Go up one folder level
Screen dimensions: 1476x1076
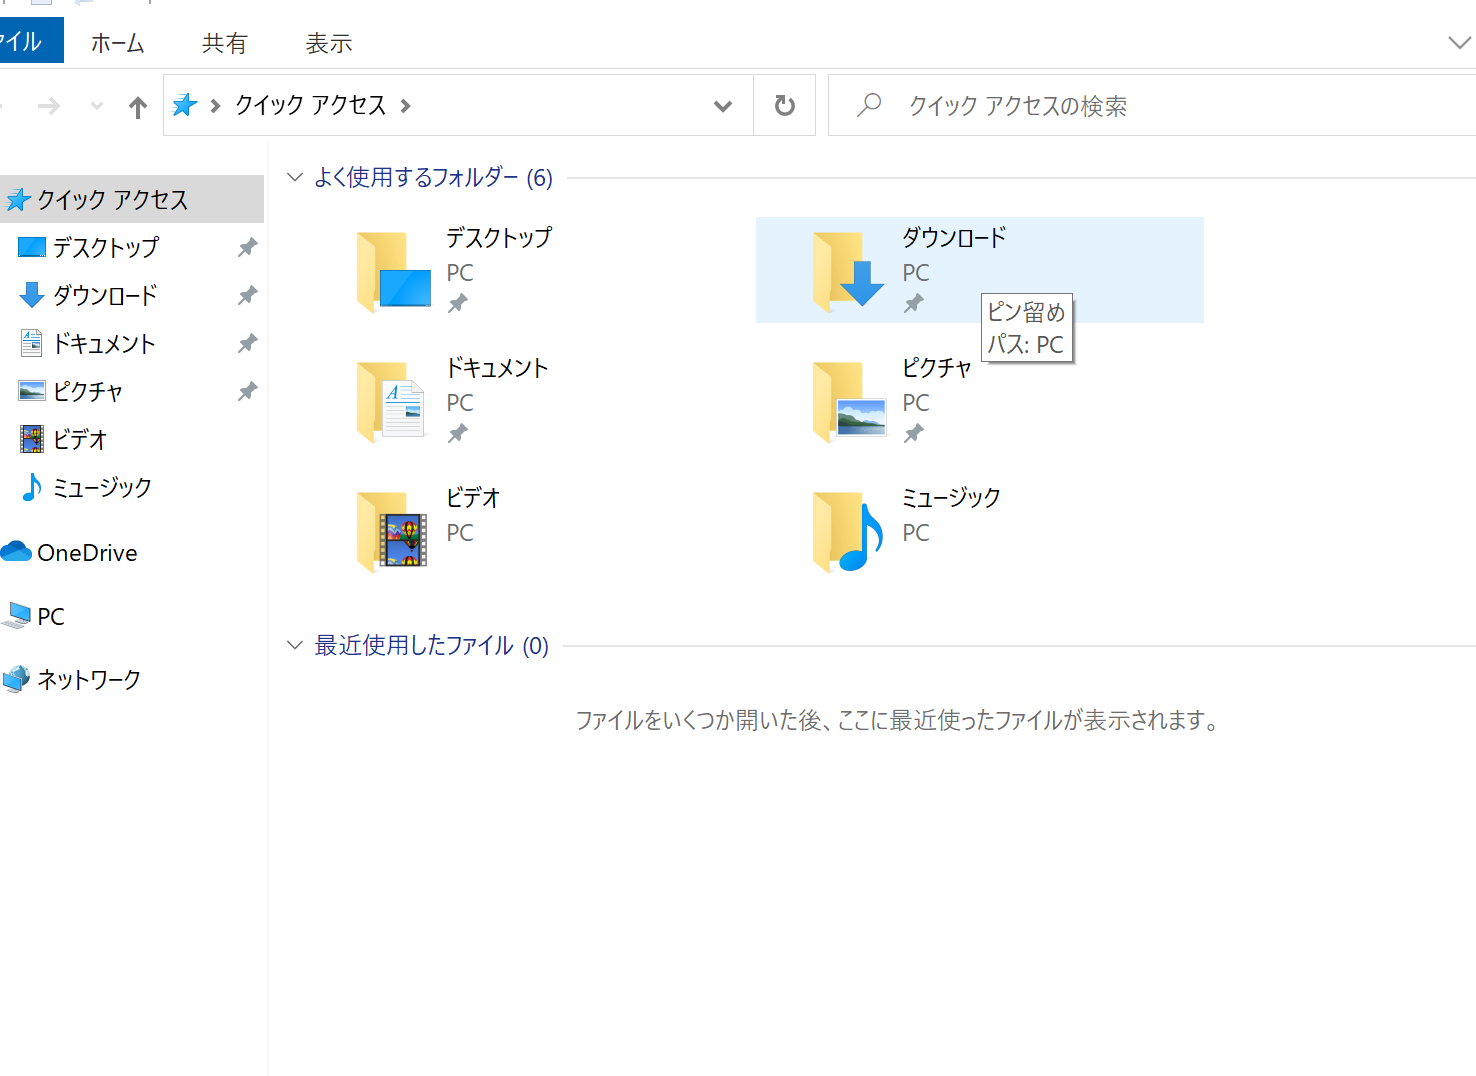(138, 106)
